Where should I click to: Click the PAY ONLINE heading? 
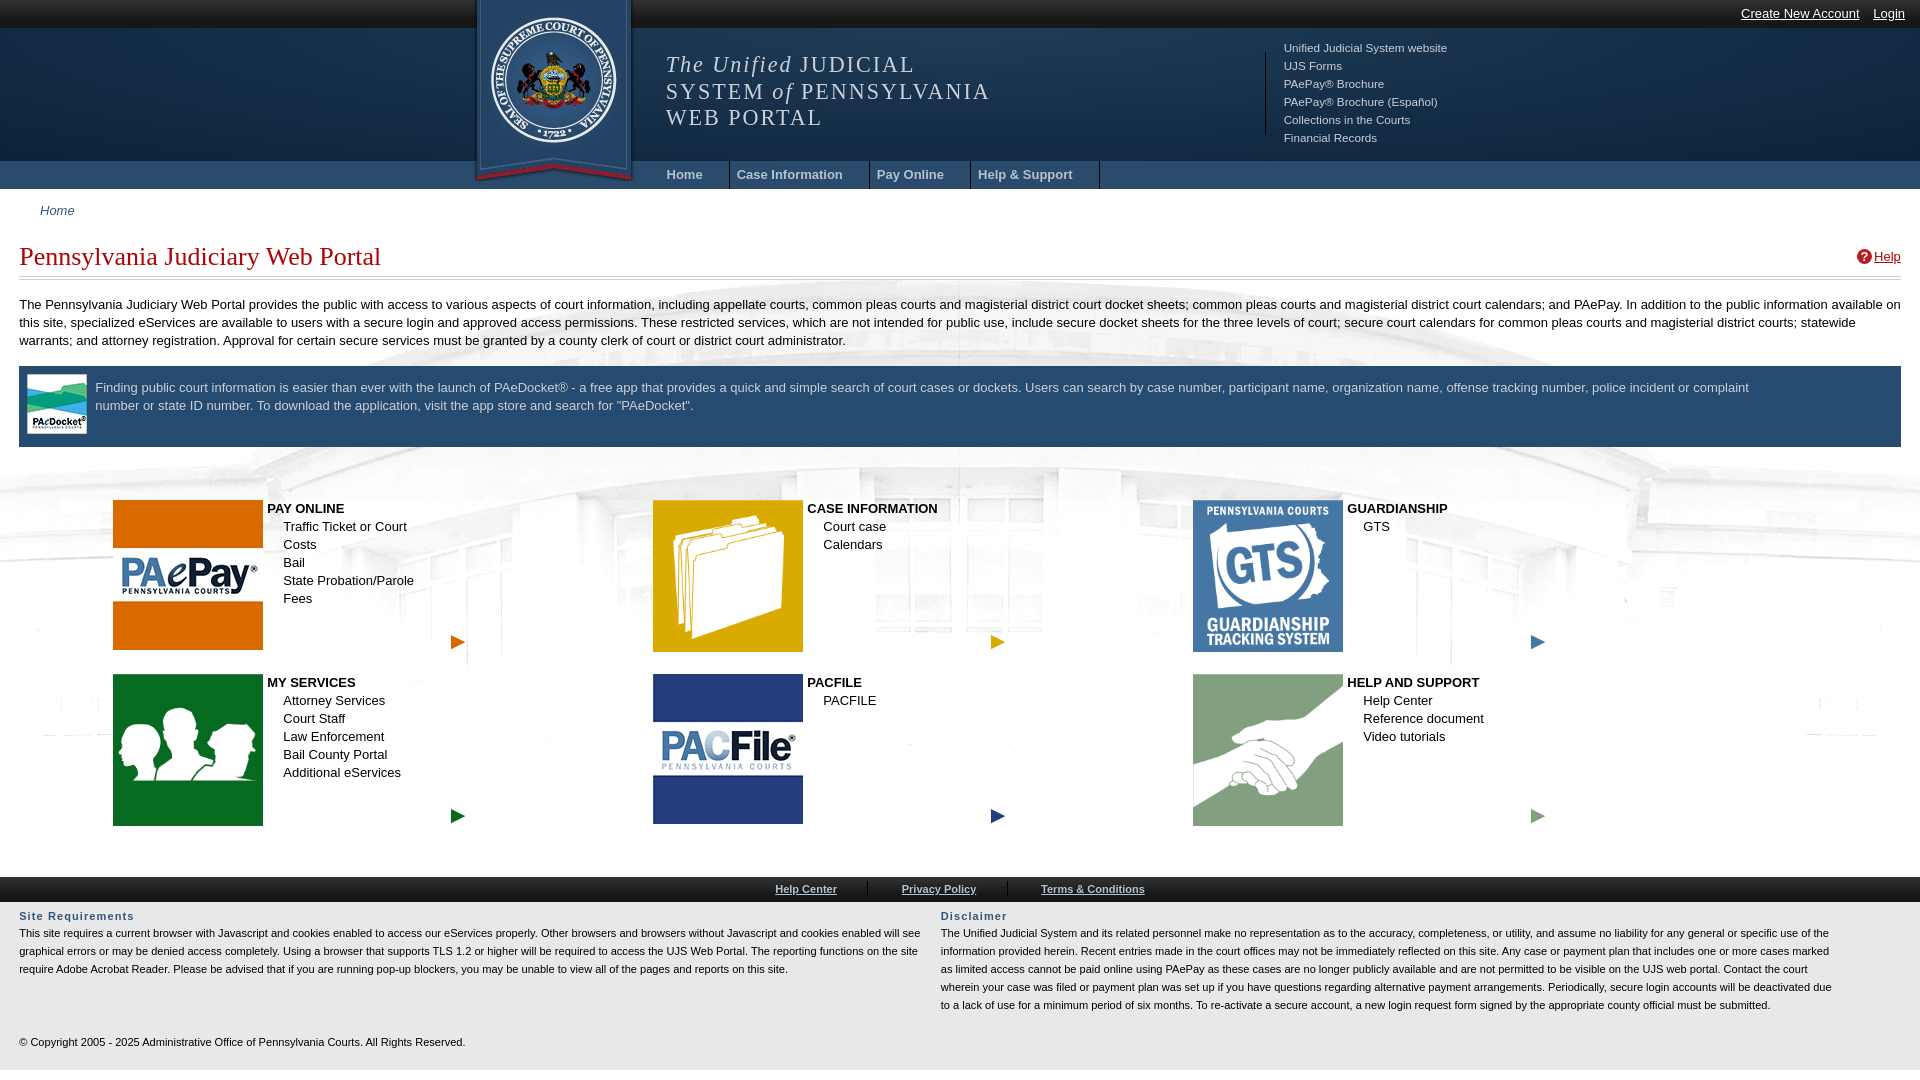tap(305, 509)
